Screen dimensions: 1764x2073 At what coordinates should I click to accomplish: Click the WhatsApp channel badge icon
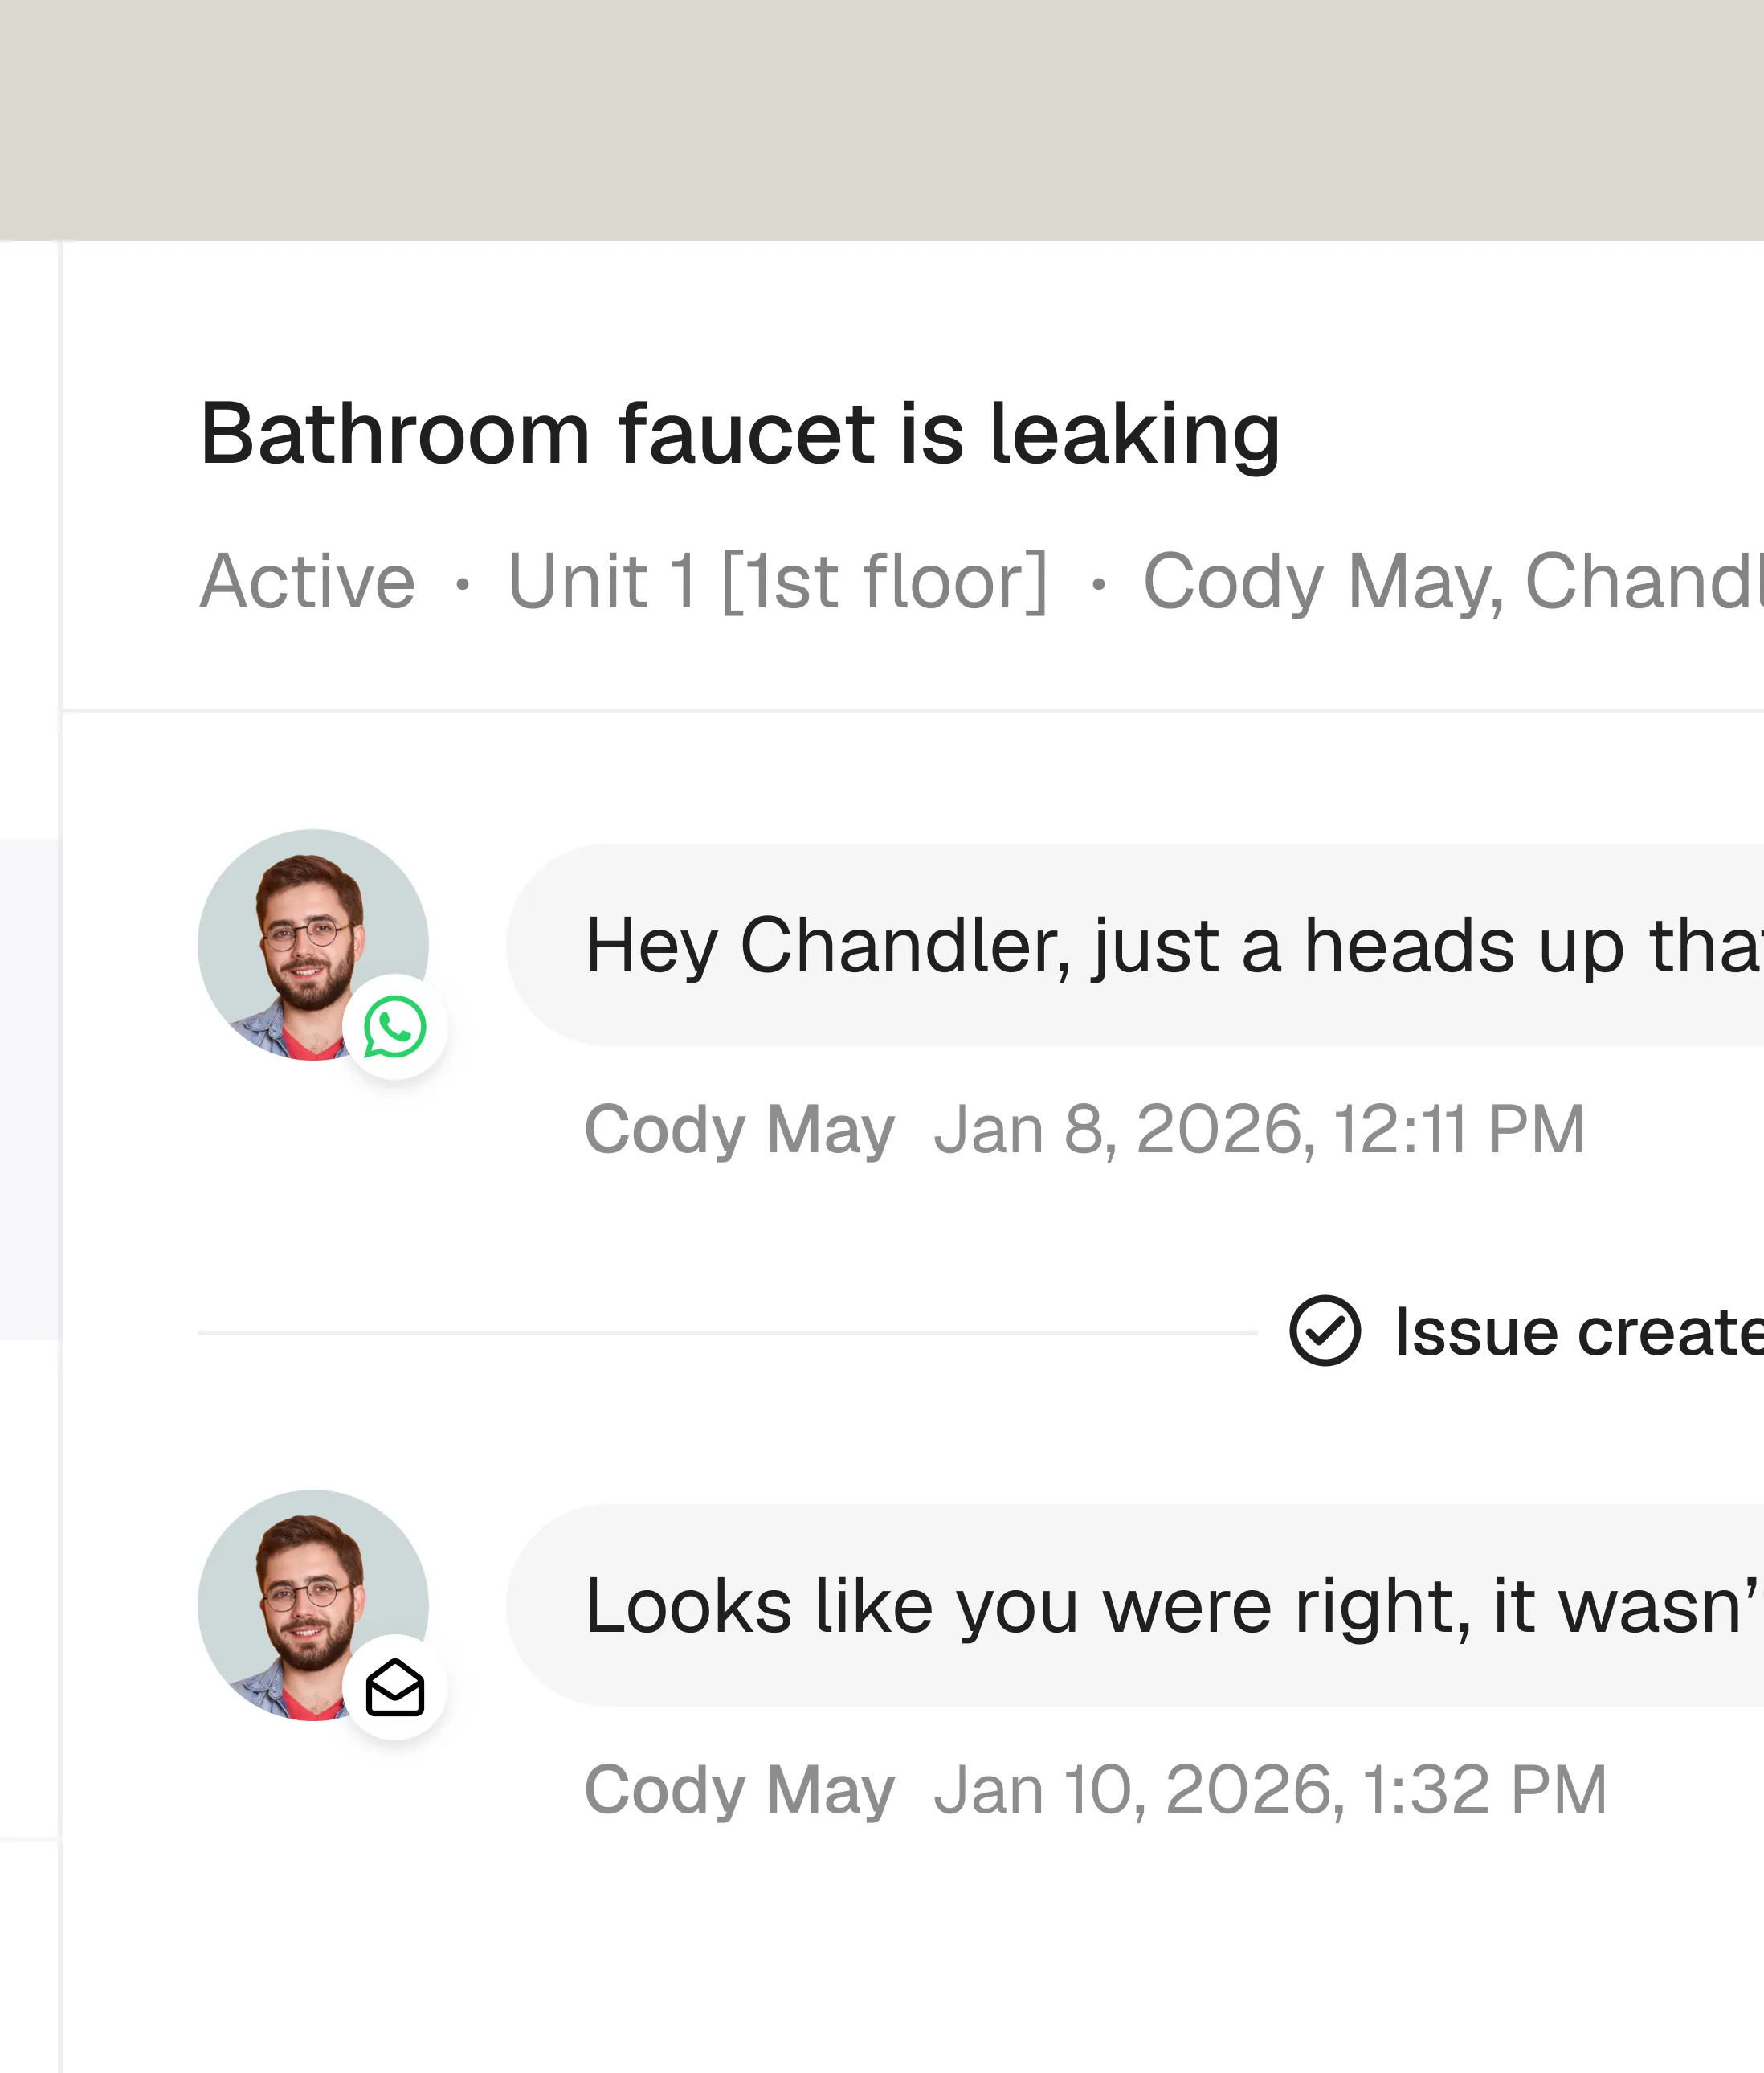click(x=395, y=1027)
